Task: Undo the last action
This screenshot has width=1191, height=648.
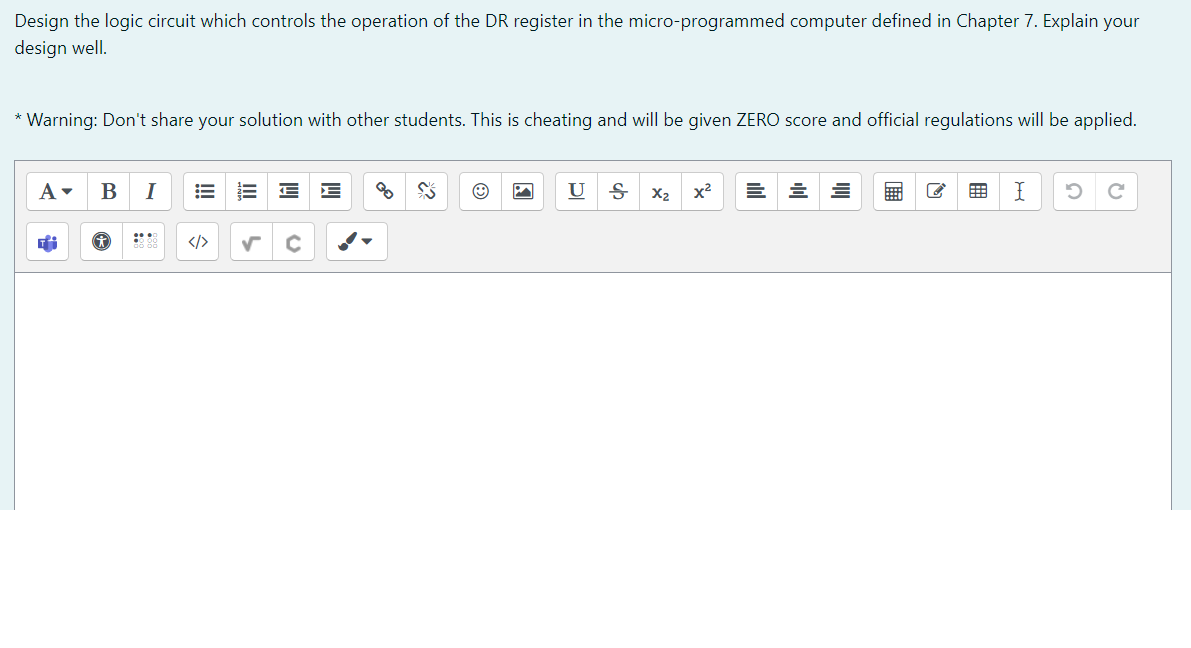Action: pyautogui.click(x=1074, y=191)
